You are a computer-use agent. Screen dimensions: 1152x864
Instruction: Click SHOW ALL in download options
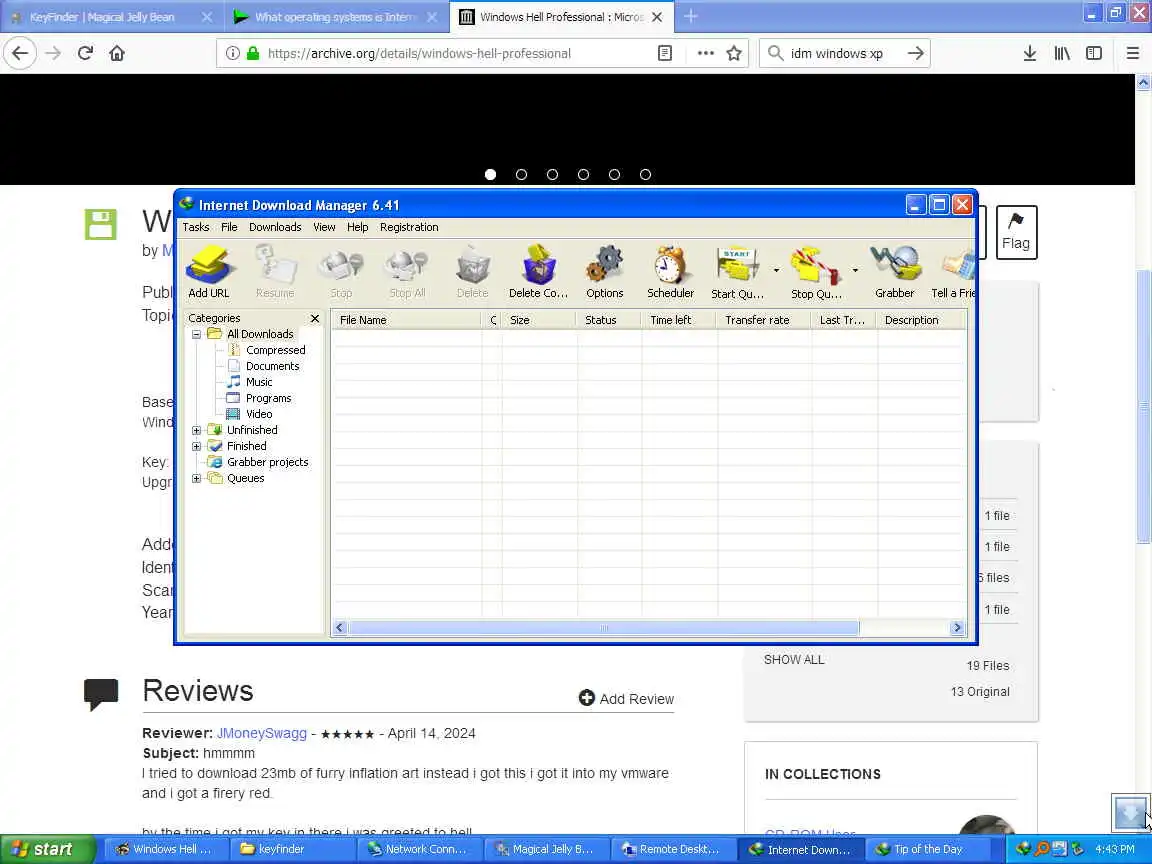(x=793, y=660)
